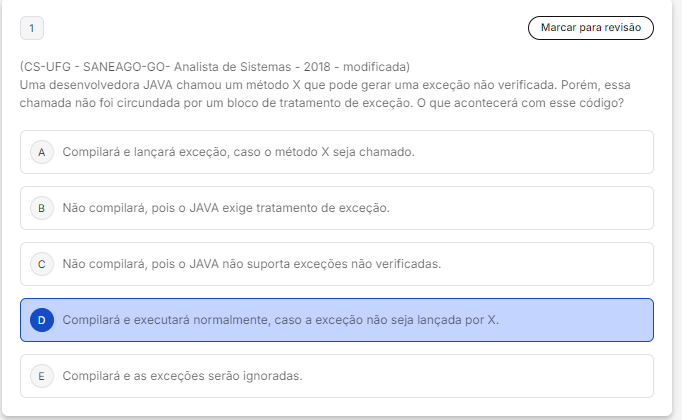Pick answer 'JAVA exige tratamento de exceção'
This screenshot has width=682, height=420.
[225, 208]
